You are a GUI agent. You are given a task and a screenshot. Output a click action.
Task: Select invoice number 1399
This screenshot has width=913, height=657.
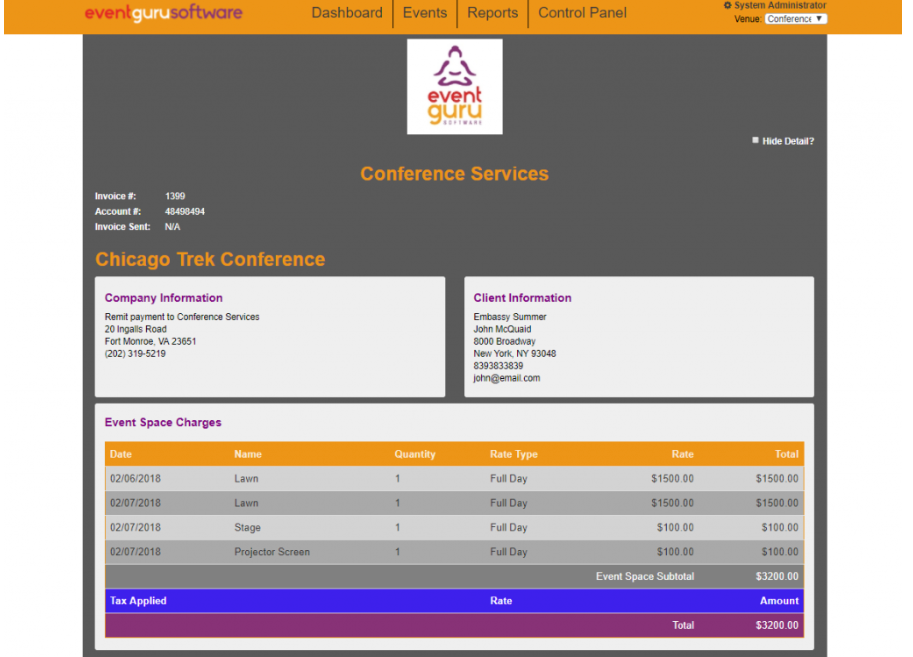pyautogui.click(x=175, y=196)
